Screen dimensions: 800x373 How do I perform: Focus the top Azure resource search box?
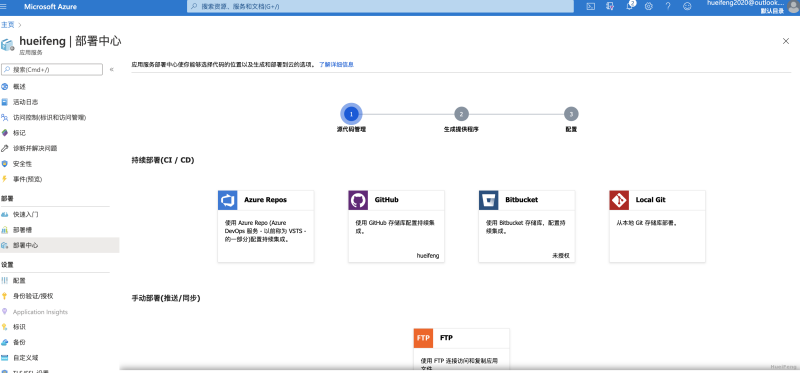point(380,7)
